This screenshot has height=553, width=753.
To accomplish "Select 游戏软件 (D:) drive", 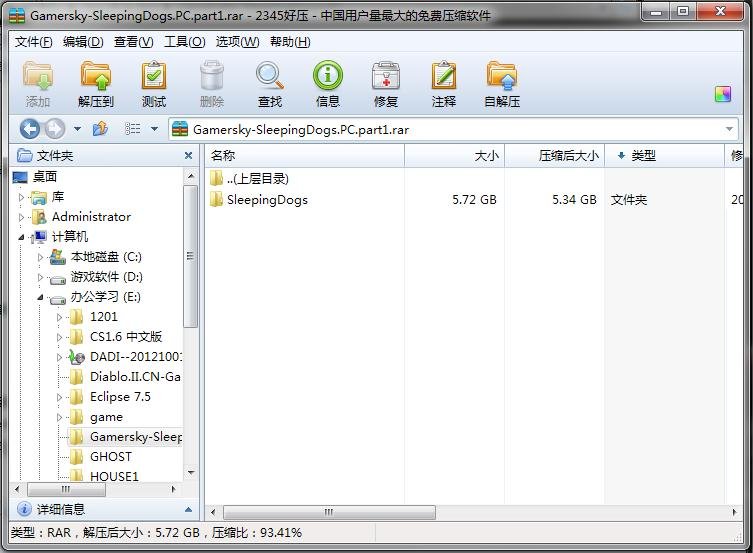I will [107, 277].
